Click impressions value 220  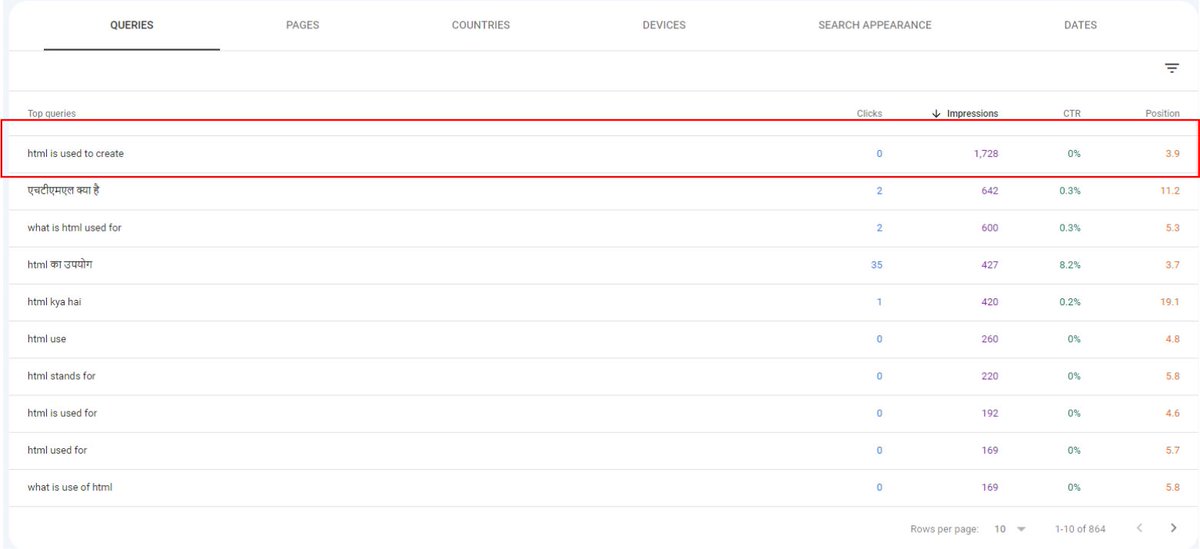[990, 376]
